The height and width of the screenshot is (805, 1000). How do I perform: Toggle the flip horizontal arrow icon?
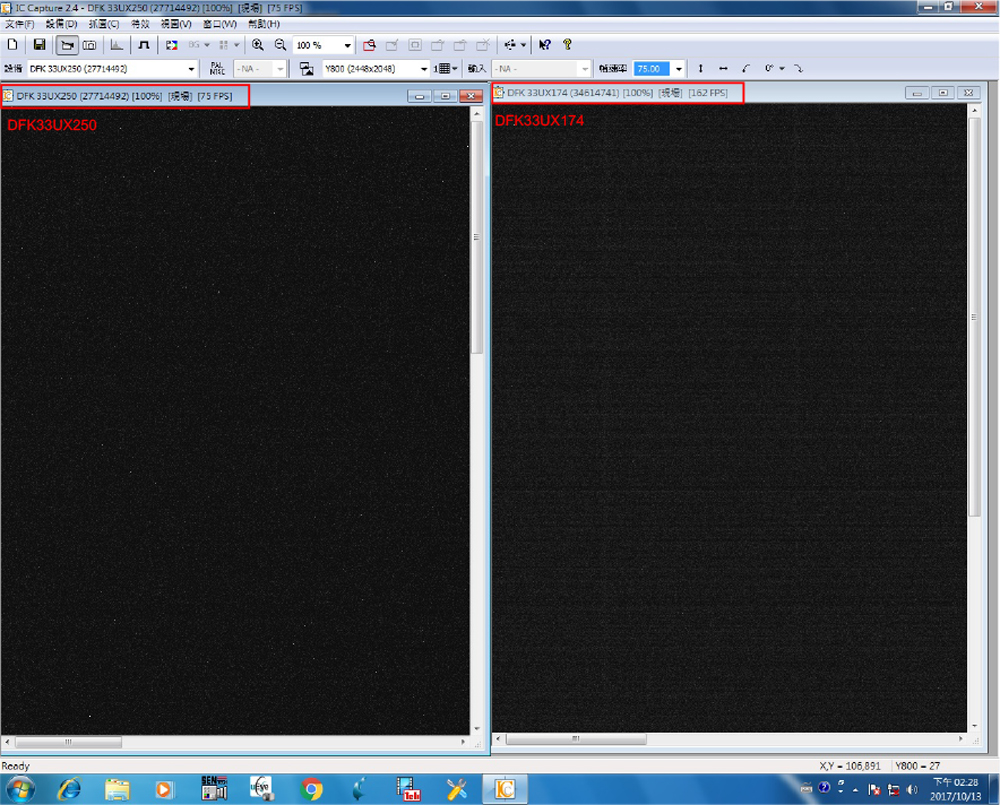coord(723,69)
